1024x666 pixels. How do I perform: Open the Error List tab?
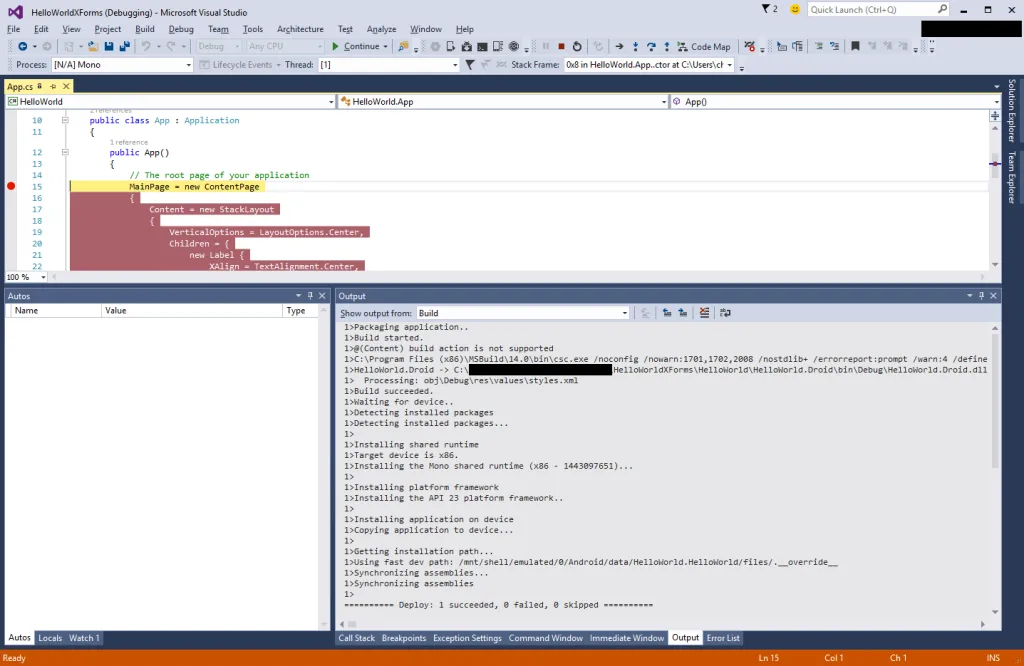click(x=723, y=638)
